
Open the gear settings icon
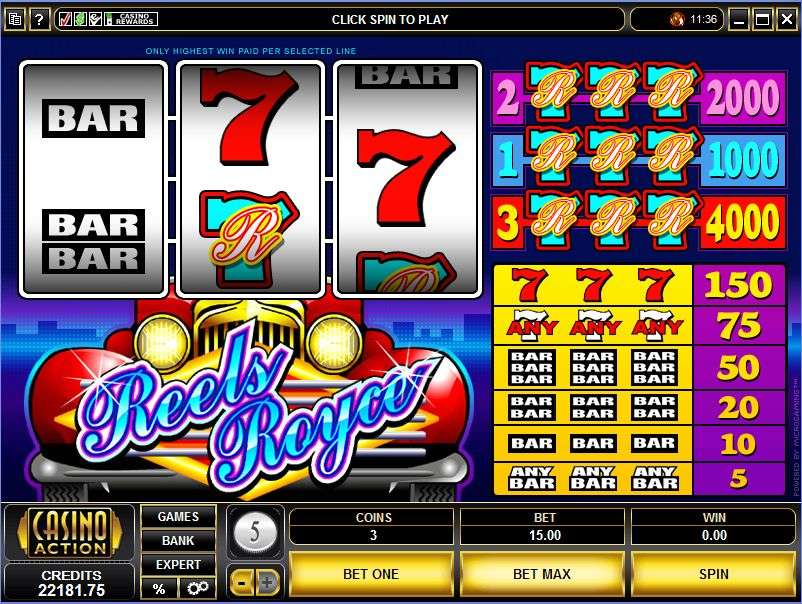pos(197,588)
